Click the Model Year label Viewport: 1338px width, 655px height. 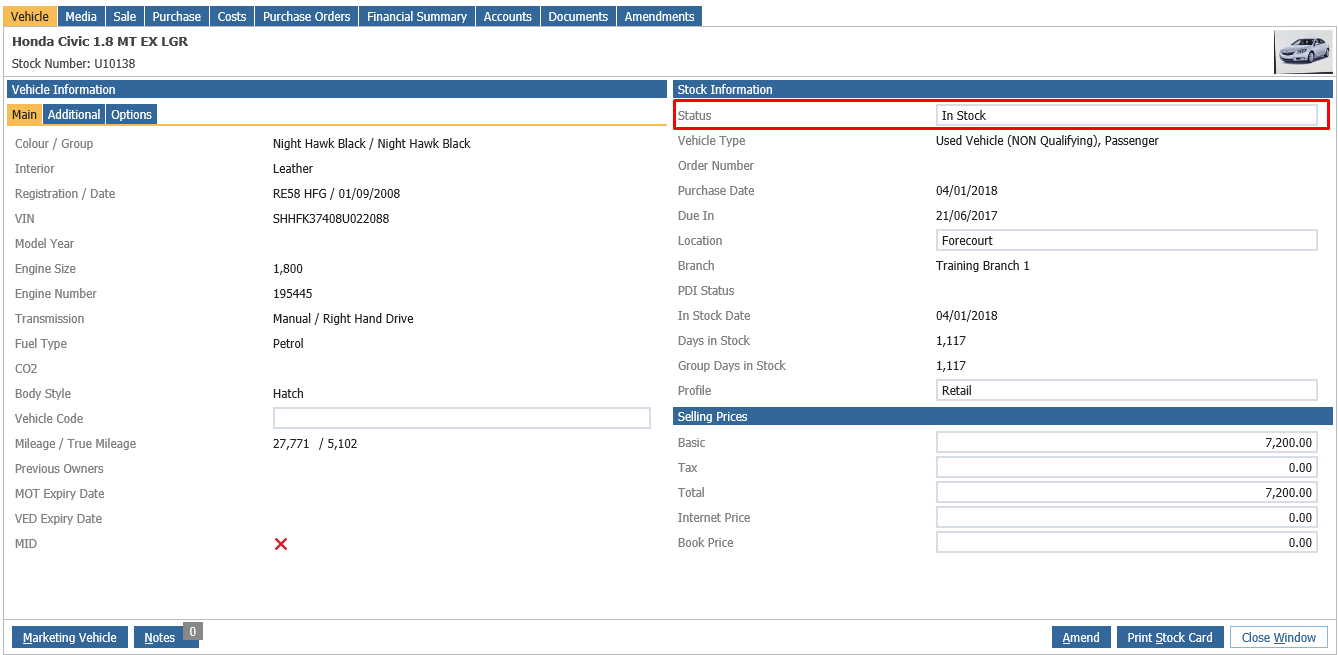45,244
